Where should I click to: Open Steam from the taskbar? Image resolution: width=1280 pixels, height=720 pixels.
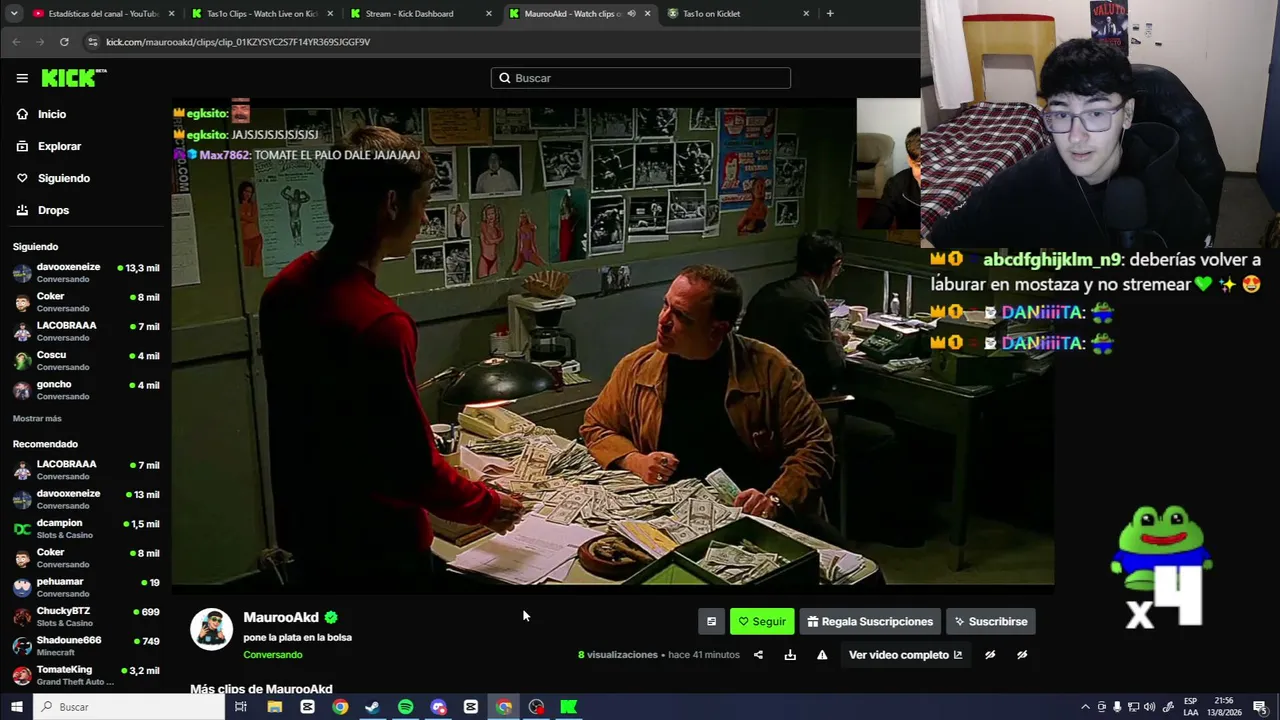click(372, 707)
